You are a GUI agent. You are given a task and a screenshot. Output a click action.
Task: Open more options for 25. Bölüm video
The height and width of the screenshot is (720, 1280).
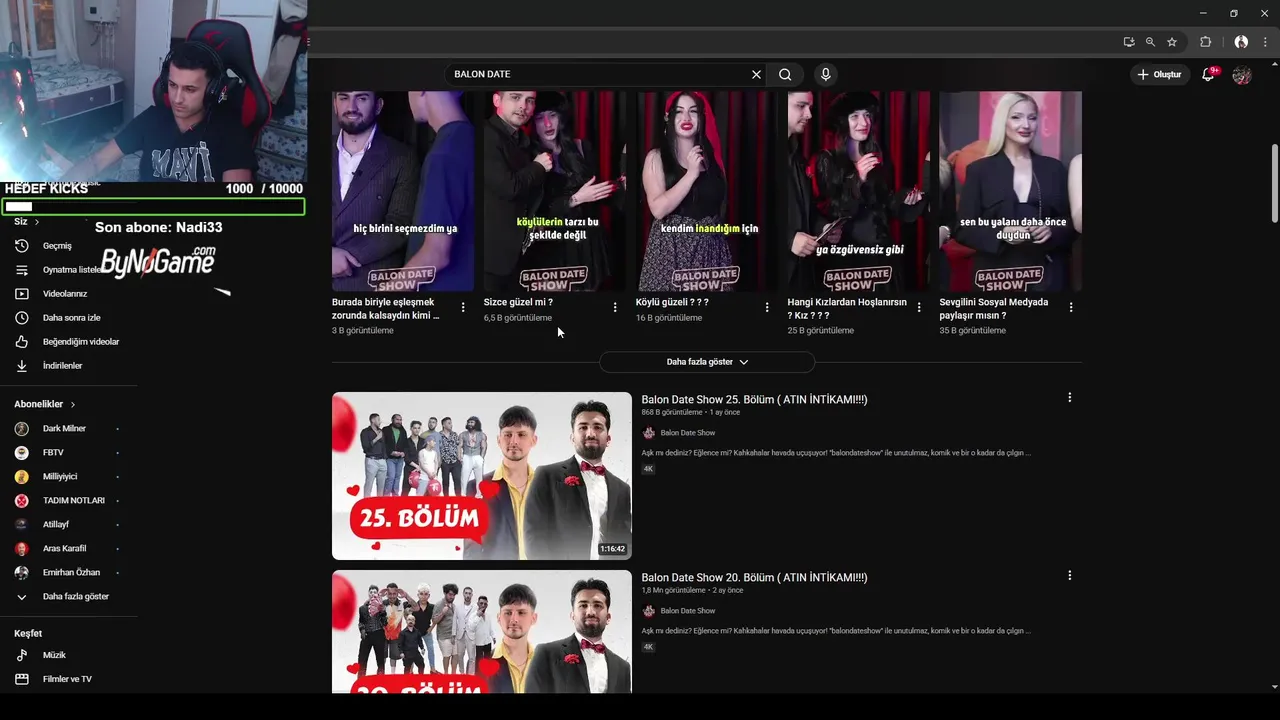1069,398
